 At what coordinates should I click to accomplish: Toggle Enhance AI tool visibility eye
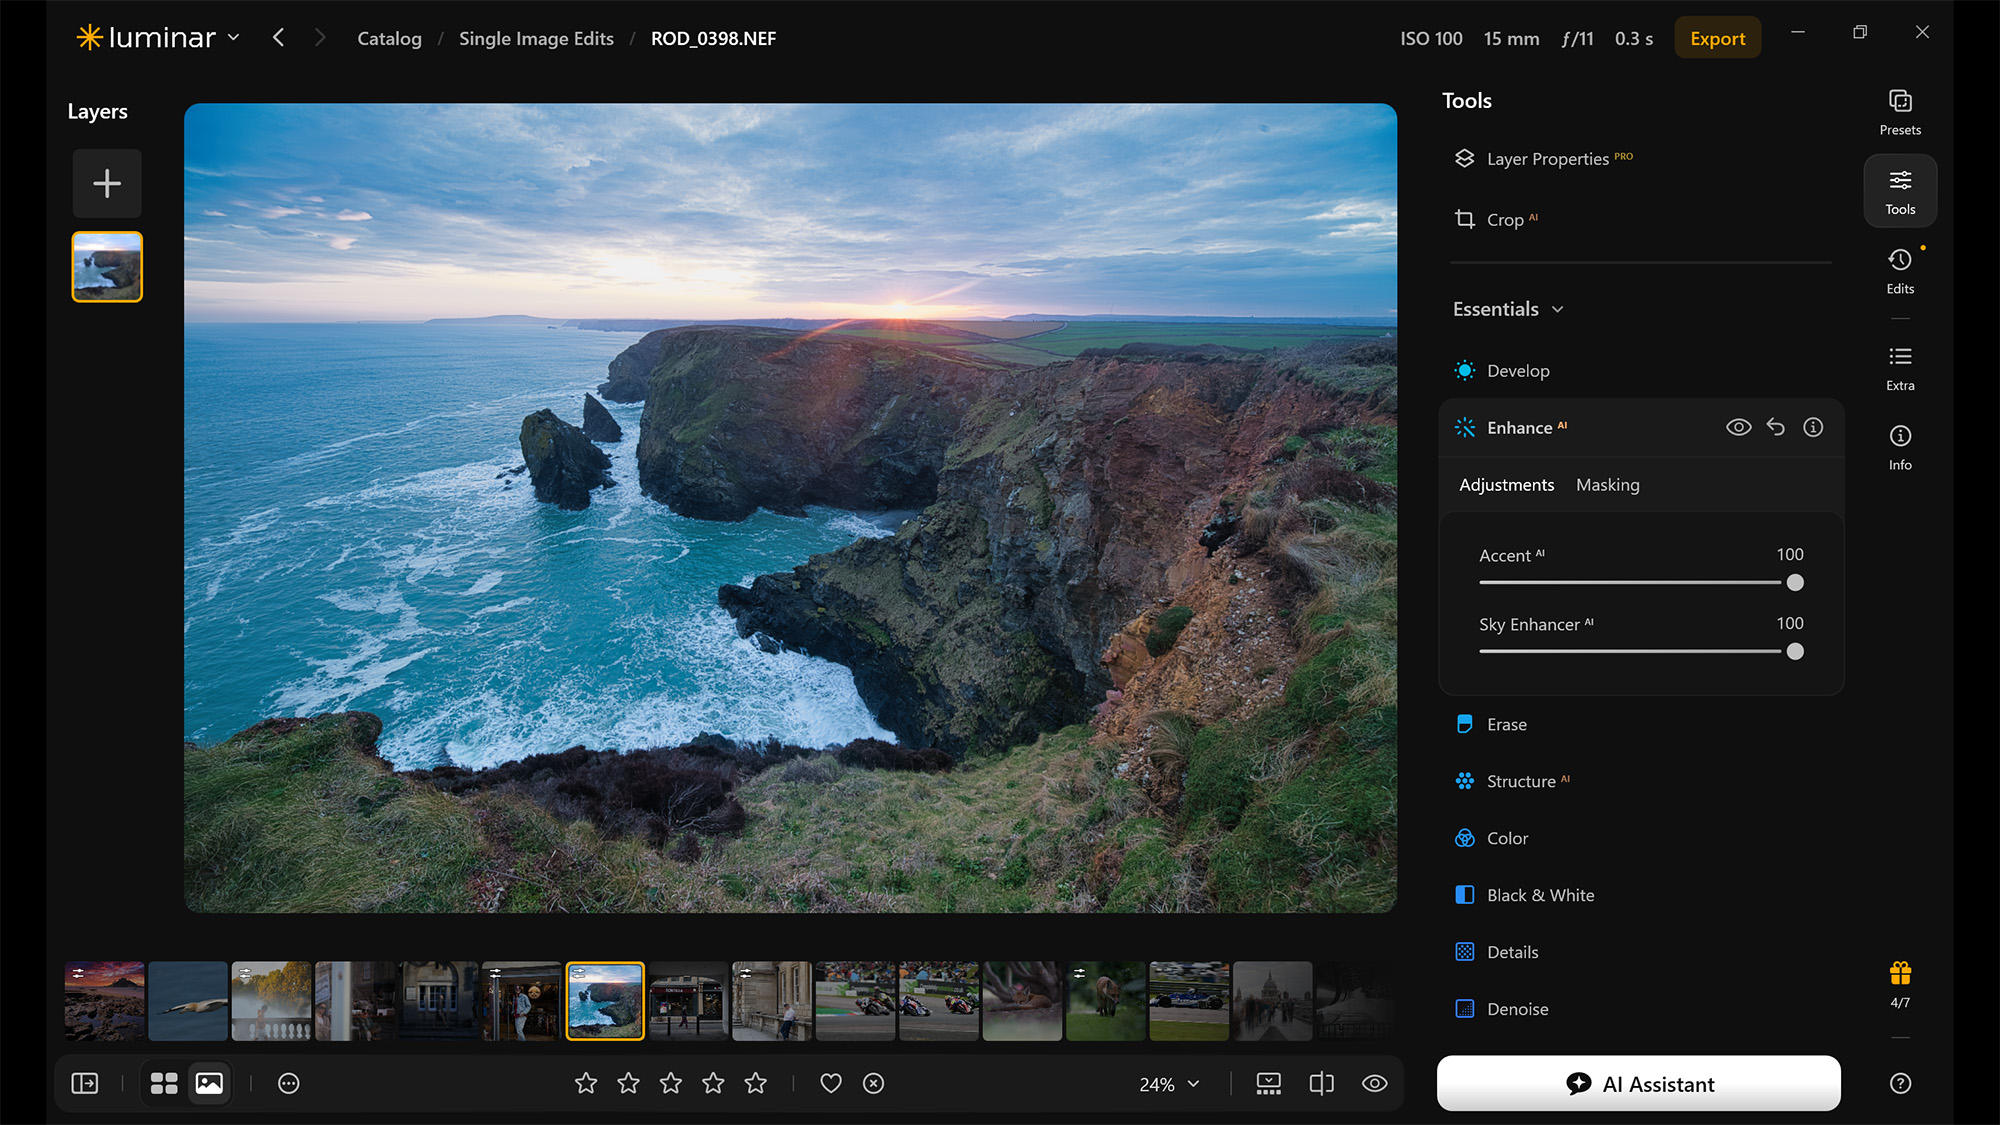point(1738,427)
